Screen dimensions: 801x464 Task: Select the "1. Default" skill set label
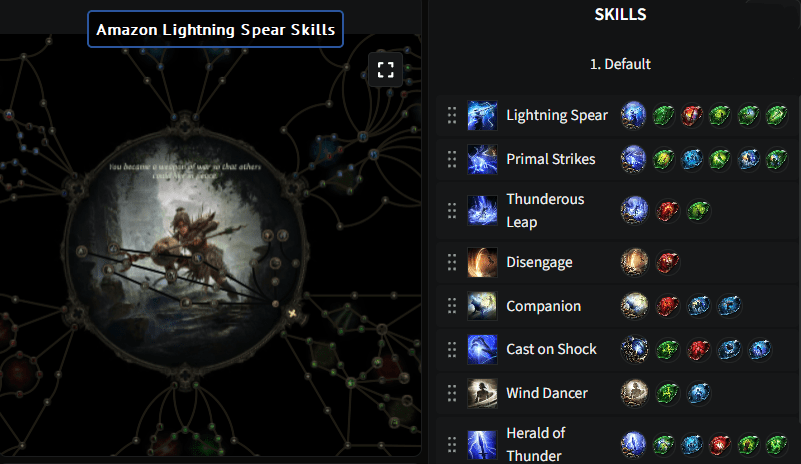coord(620,64)
